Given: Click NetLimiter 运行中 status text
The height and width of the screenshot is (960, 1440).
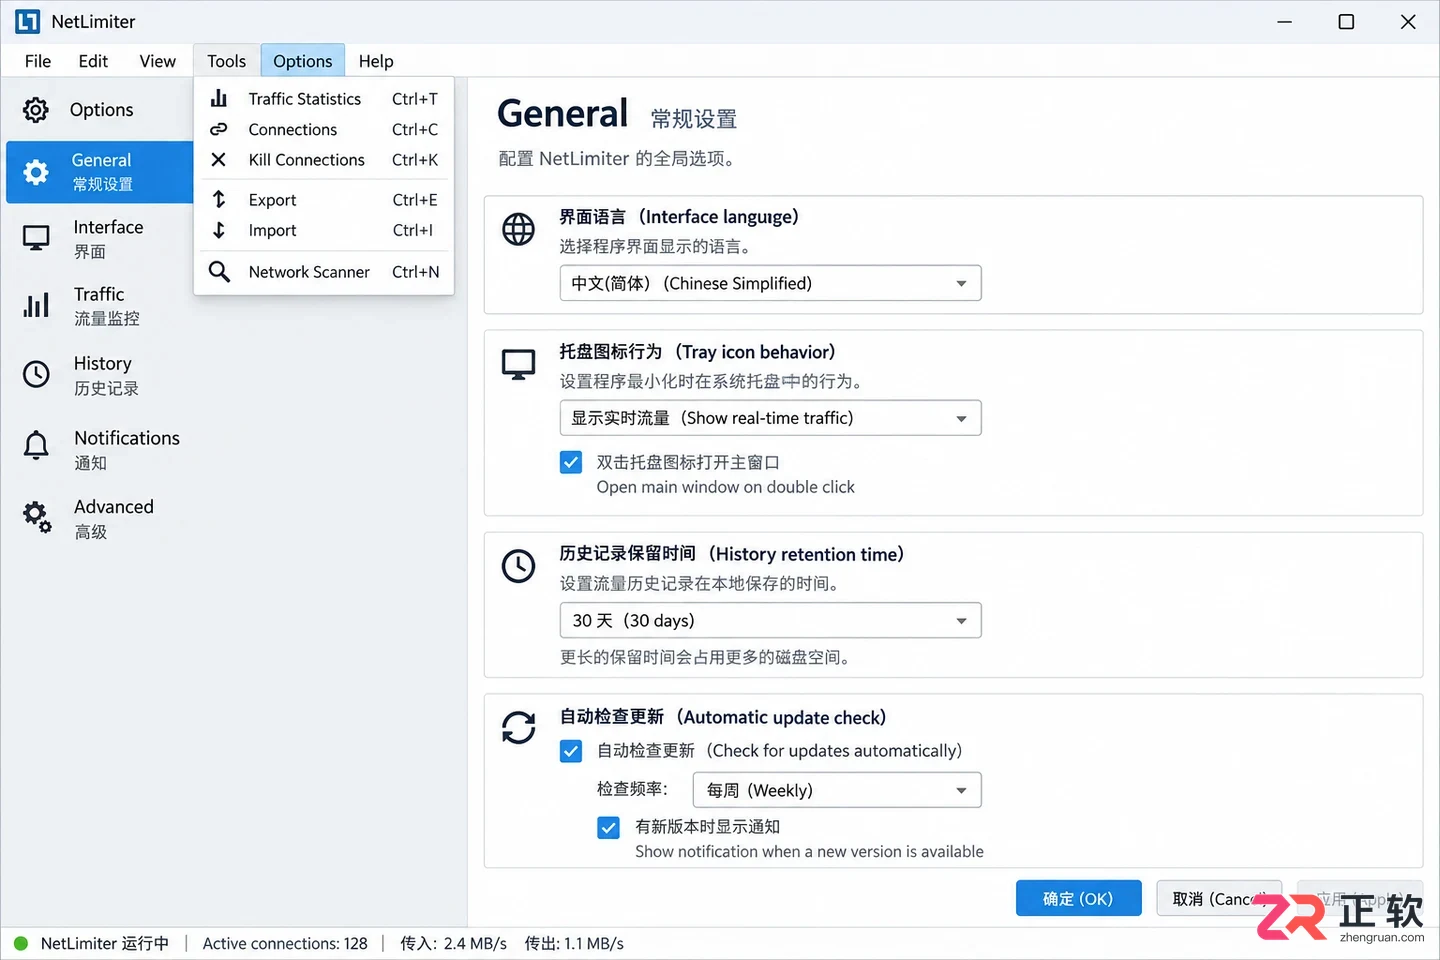Looking at the screenshot, I should [105, 943].
